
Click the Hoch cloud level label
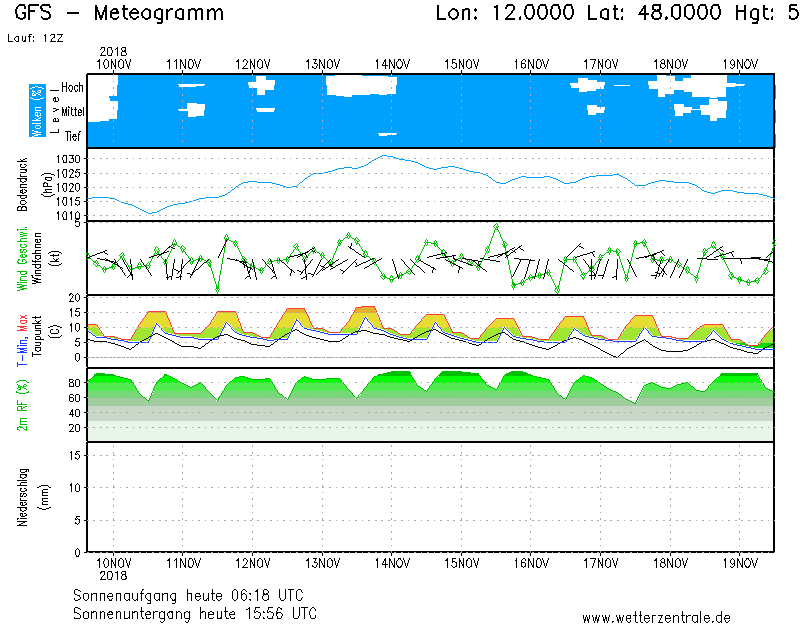[x=72, y=88]
